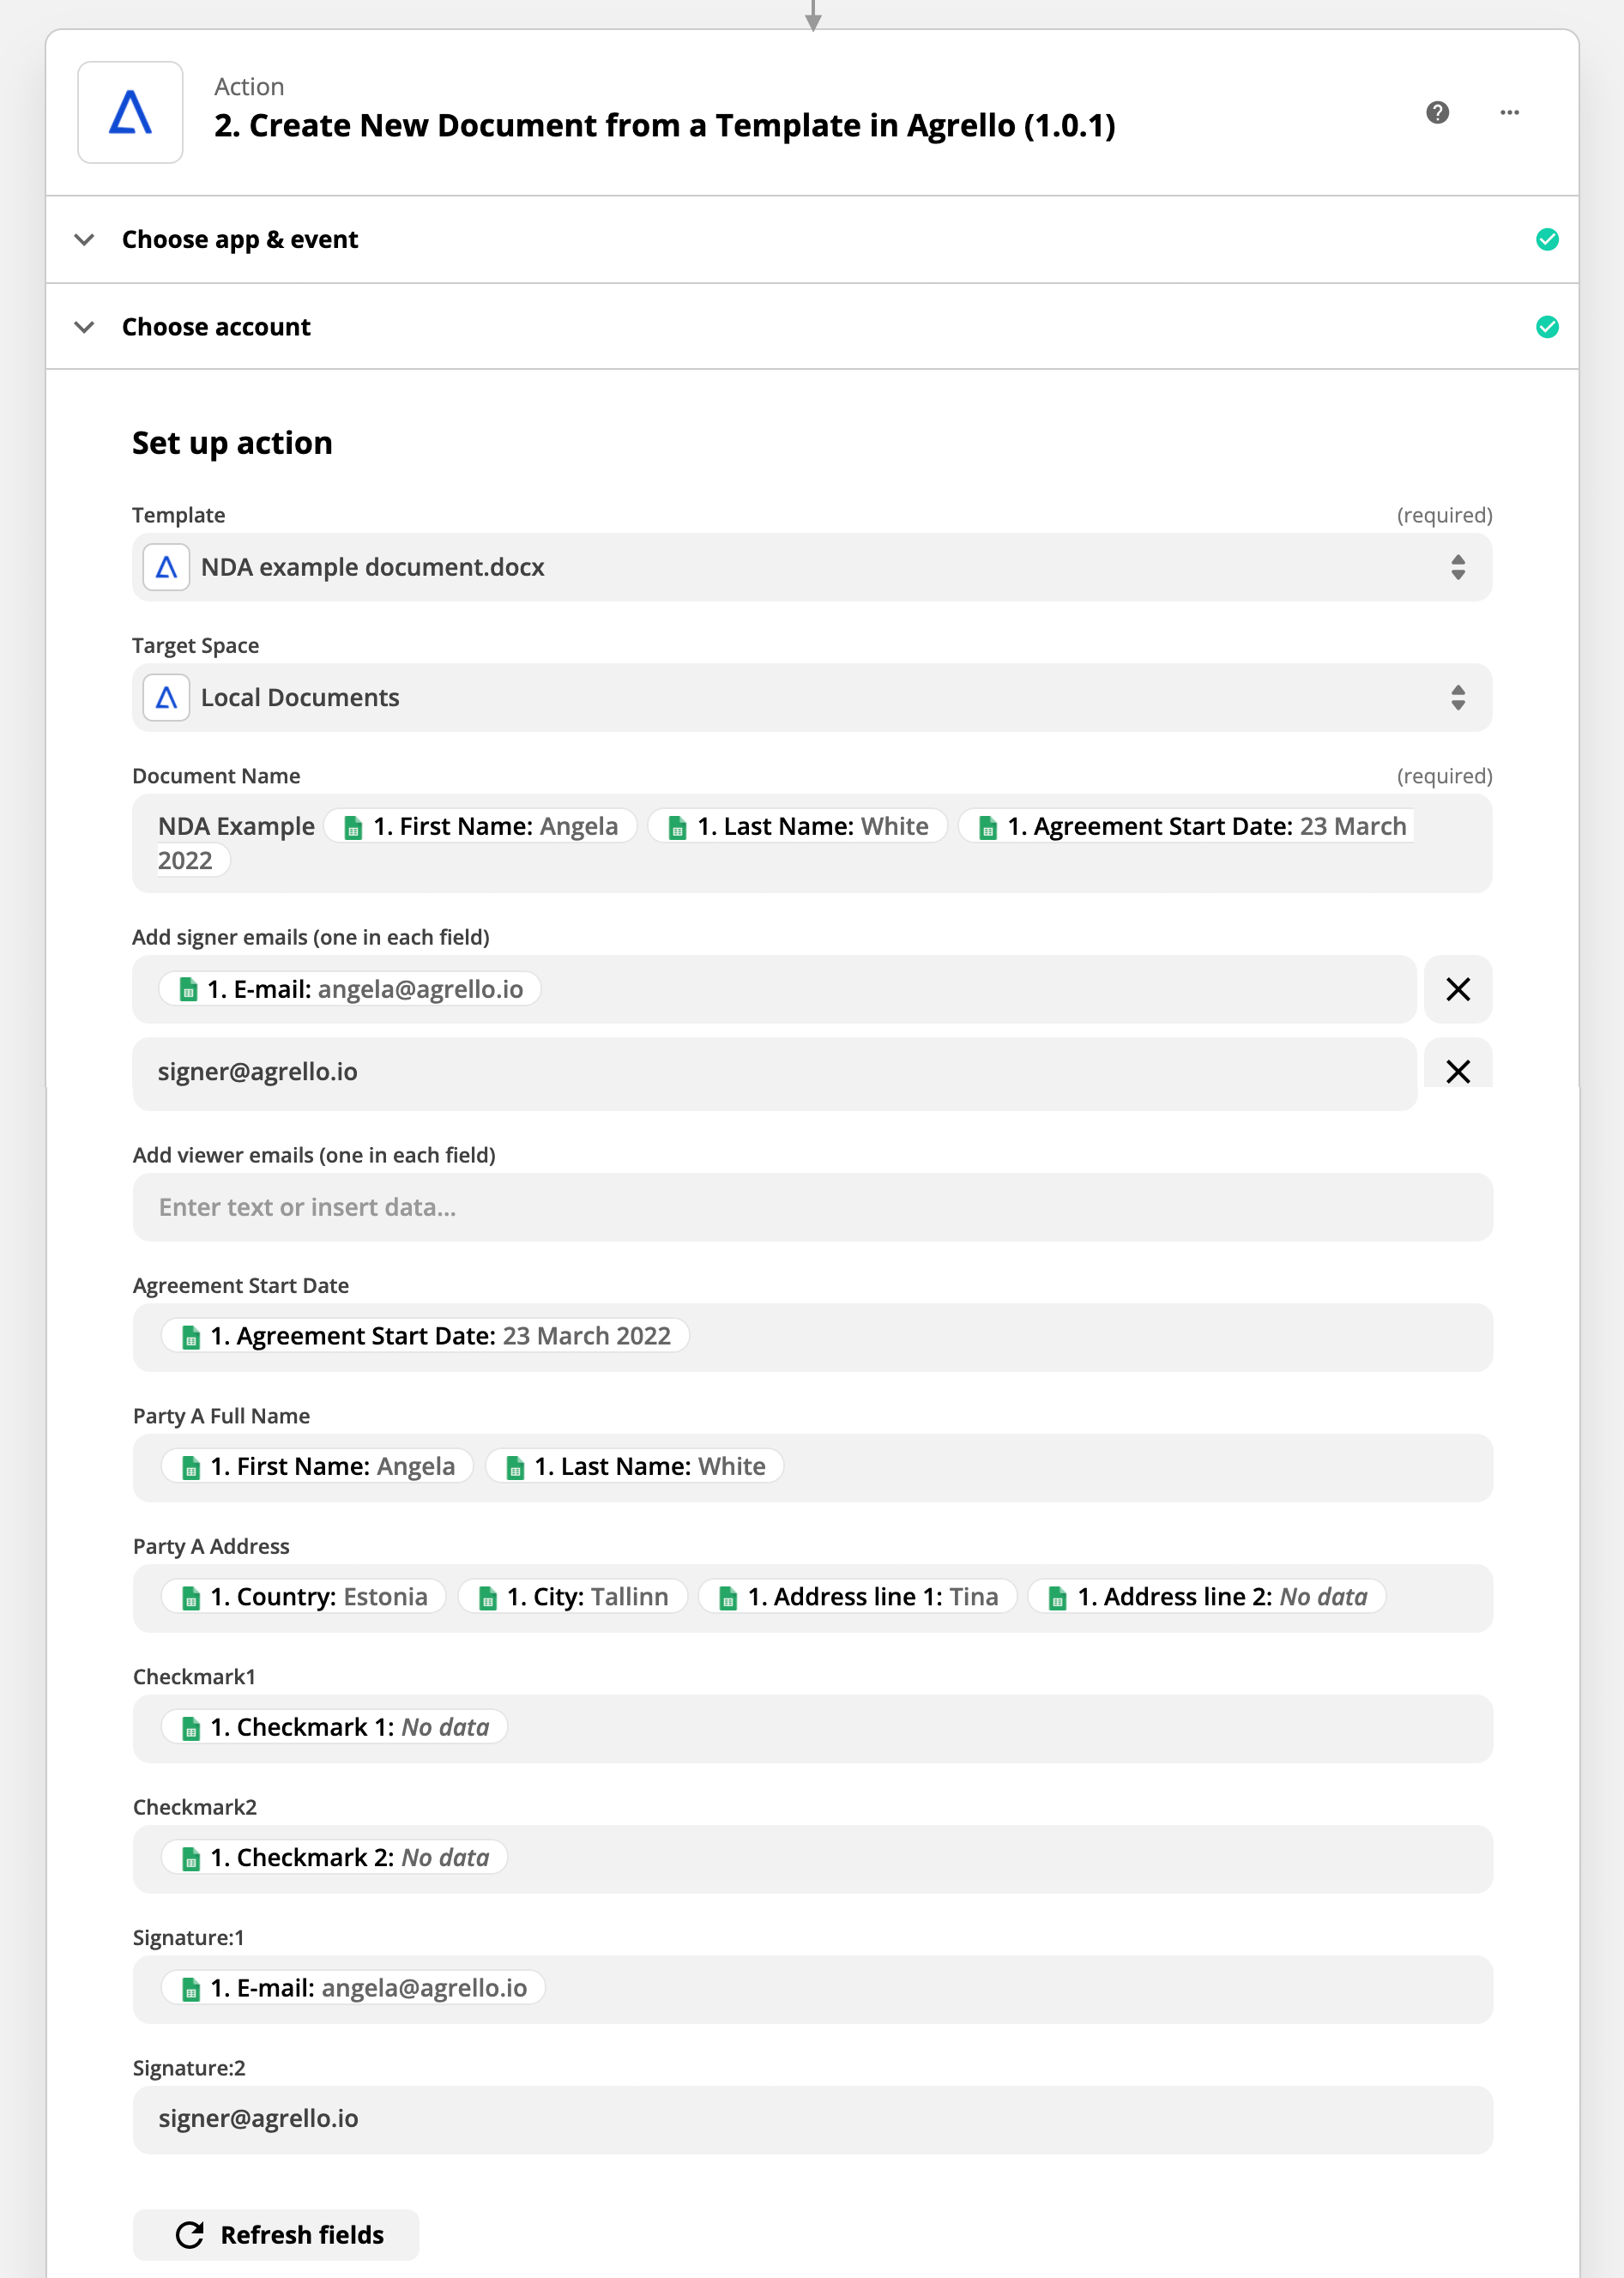The image size is (1624, 2278).
Task: Click the Country: Estonia pill in Party A Address
Action: (304, 1597)
